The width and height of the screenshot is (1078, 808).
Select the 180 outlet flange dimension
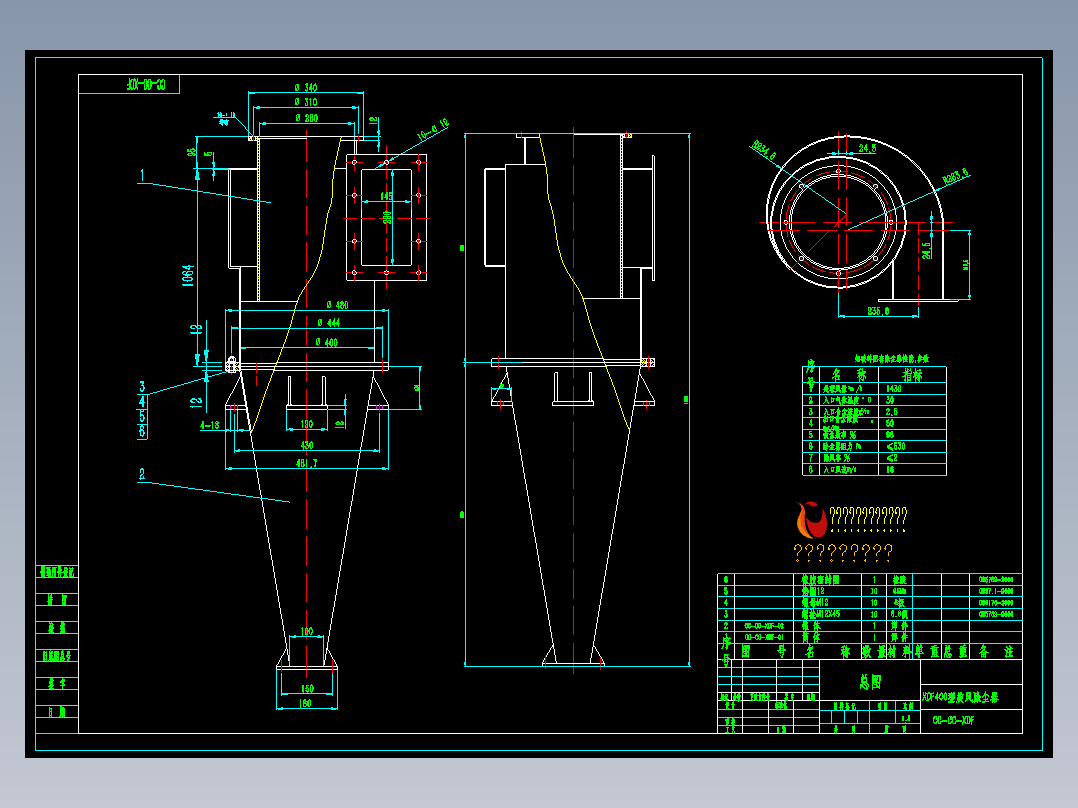[305, 703]
